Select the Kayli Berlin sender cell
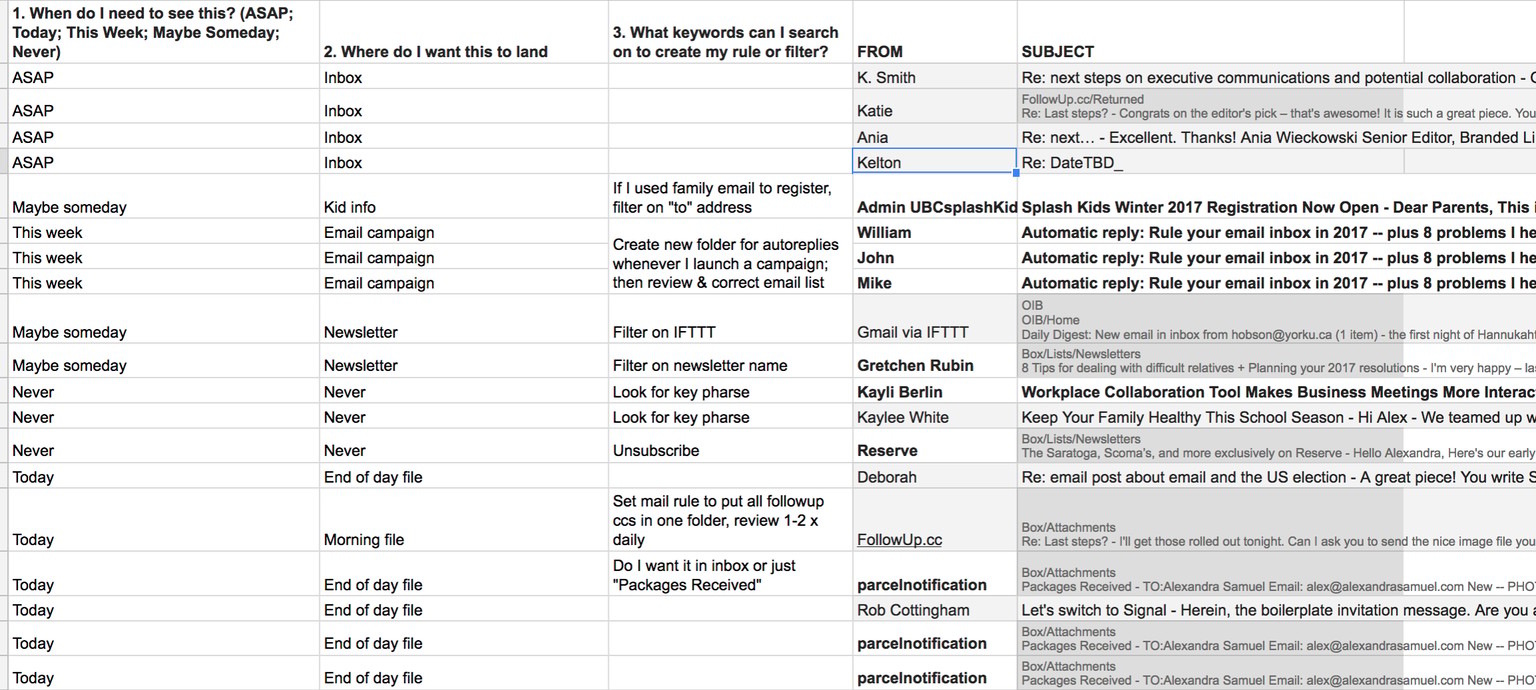The height and width of the screenshot is (690, 1536). click(935, 392)
